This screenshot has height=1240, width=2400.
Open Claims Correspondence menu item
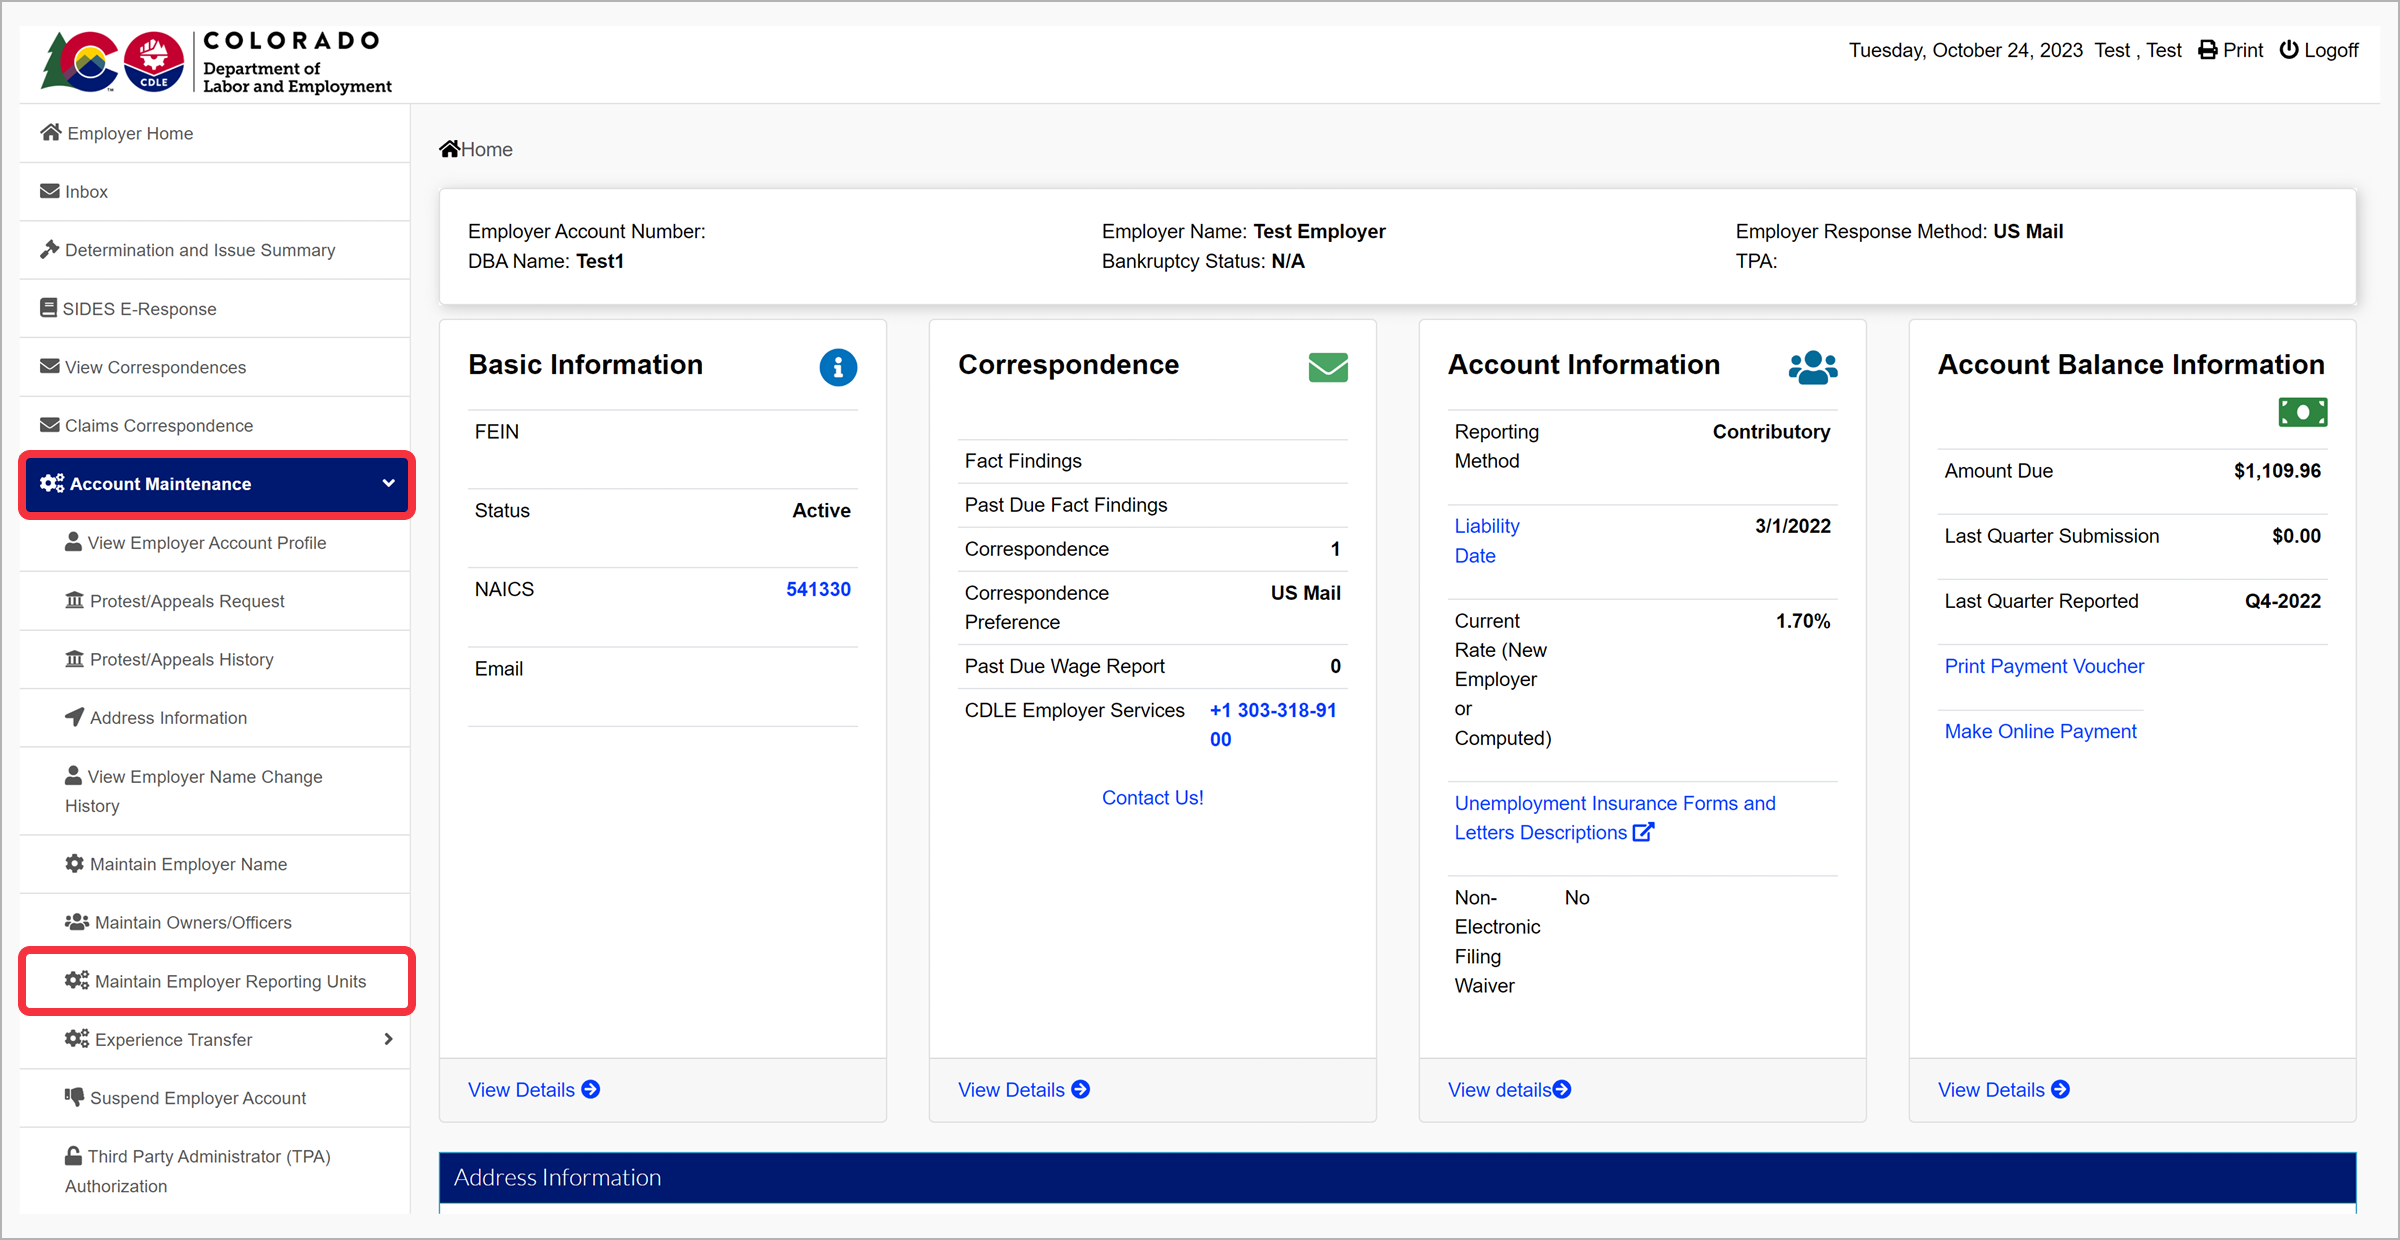point(215,425)
